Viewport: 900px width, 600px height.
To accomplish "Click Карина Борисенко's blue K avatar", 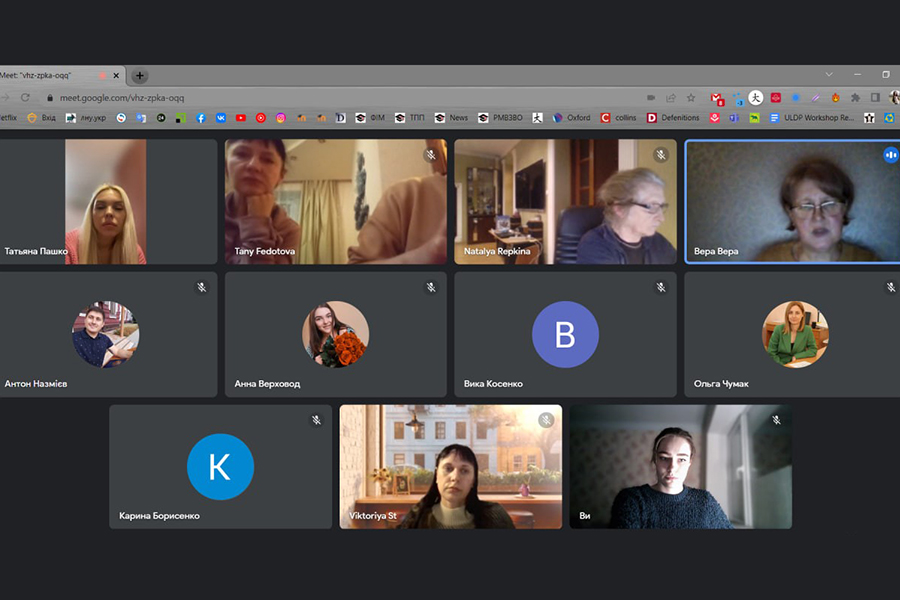I will (220, 467).
